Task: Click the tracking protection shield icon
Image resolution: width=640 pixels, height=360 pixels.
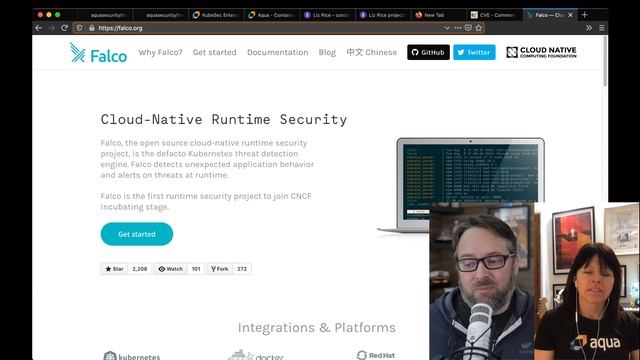Action: [79, 28]
